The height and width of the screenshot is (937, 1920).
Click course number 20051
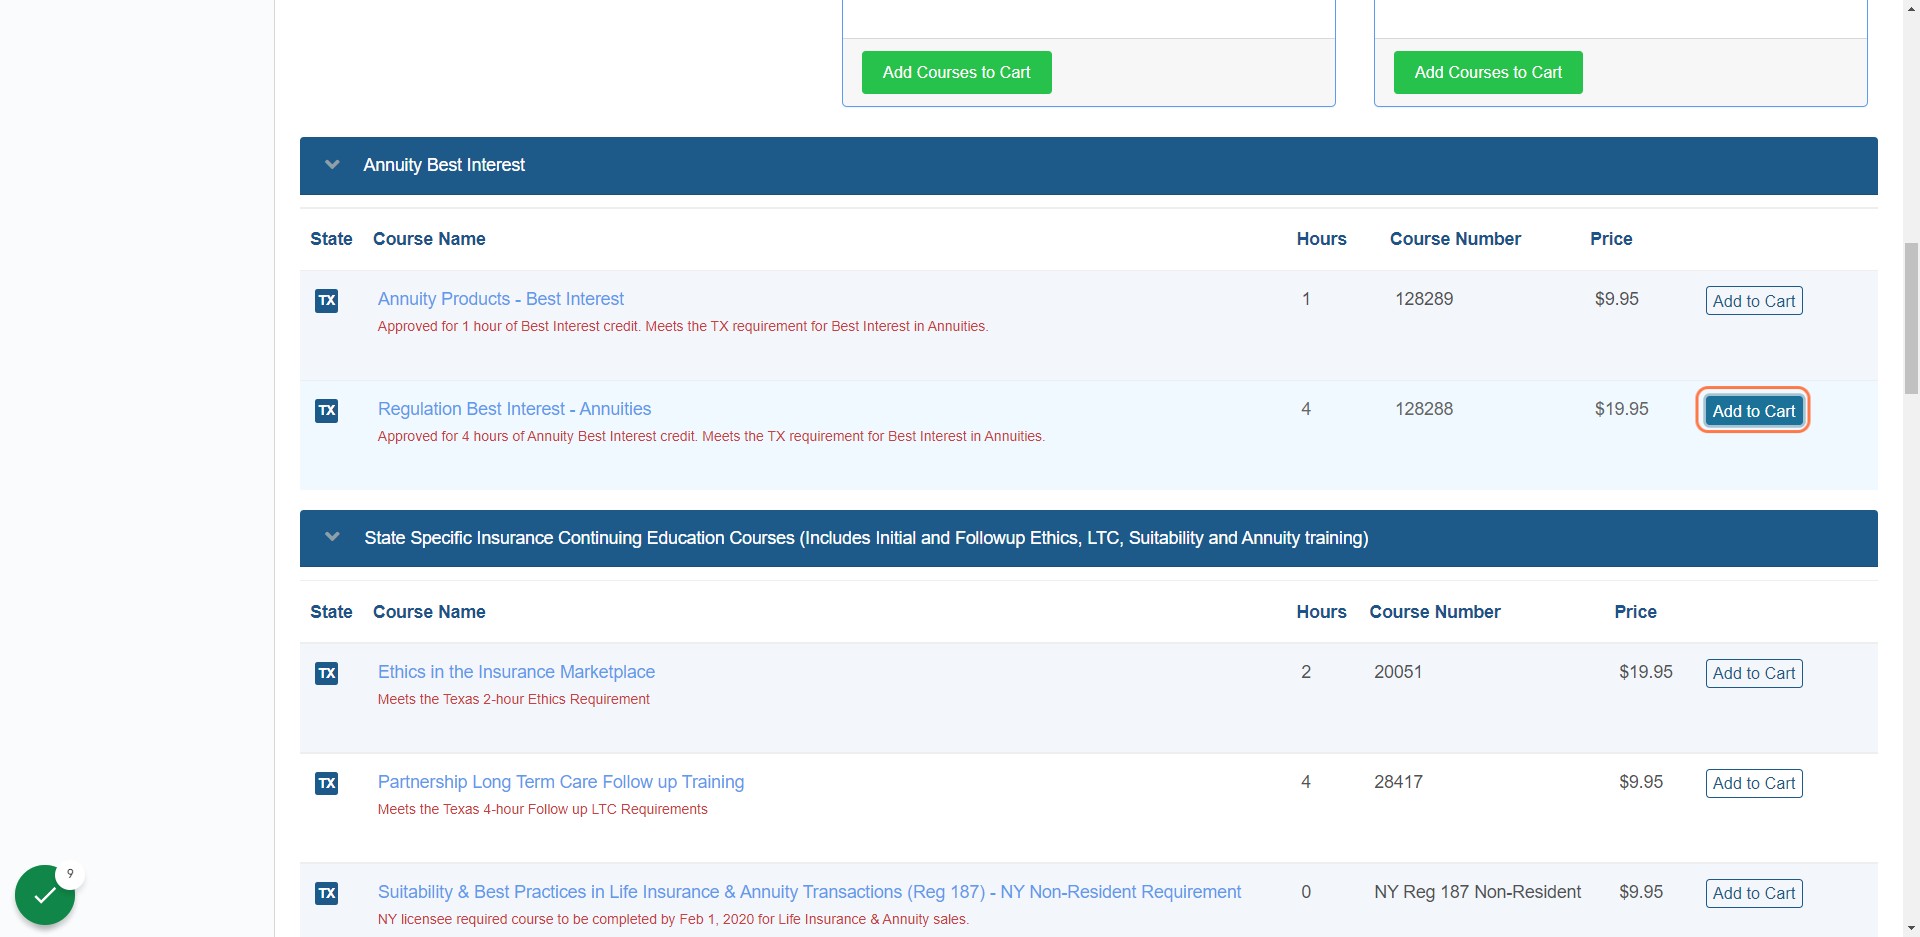(x=1398, y=672)
